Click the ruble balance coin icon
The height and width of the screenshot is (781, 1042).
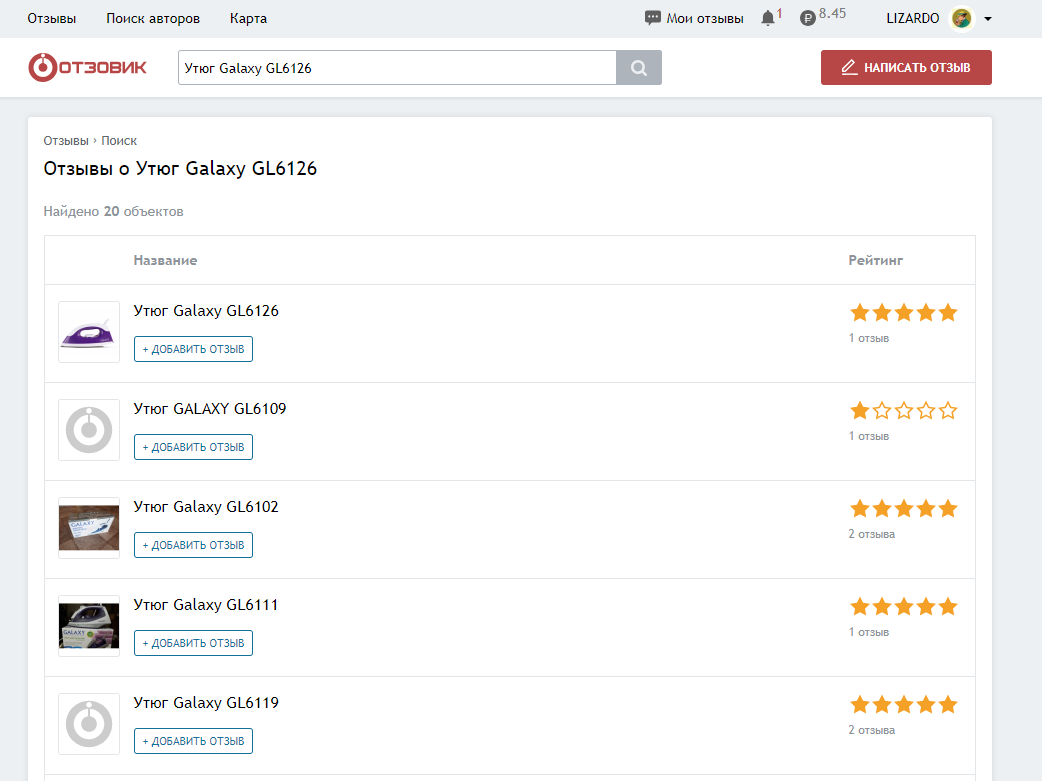point(807,18)
